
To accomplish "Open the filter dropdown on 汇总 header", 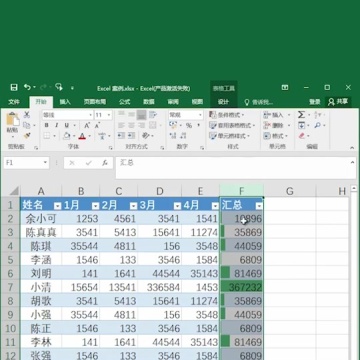I will click(x=259, y=206).
